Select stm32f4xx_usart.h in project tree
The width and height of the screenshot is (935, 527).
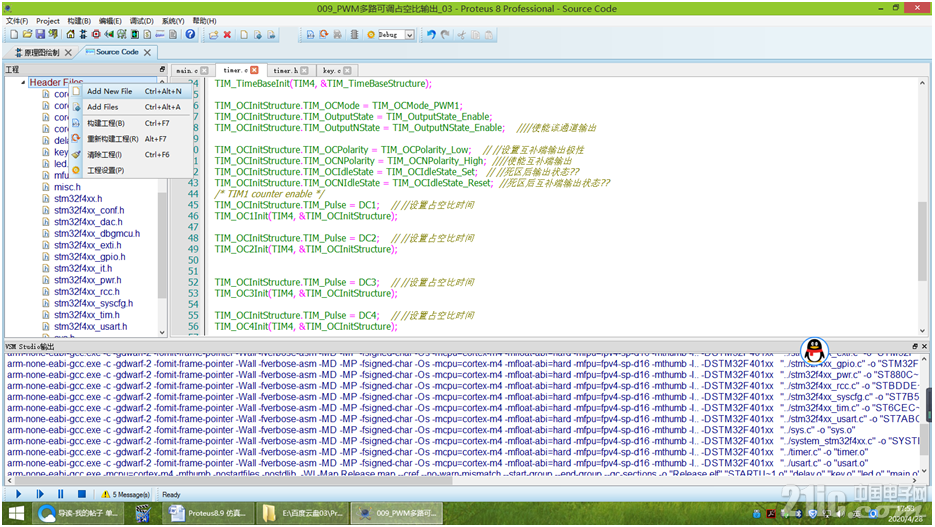click(x=91, y=327)
